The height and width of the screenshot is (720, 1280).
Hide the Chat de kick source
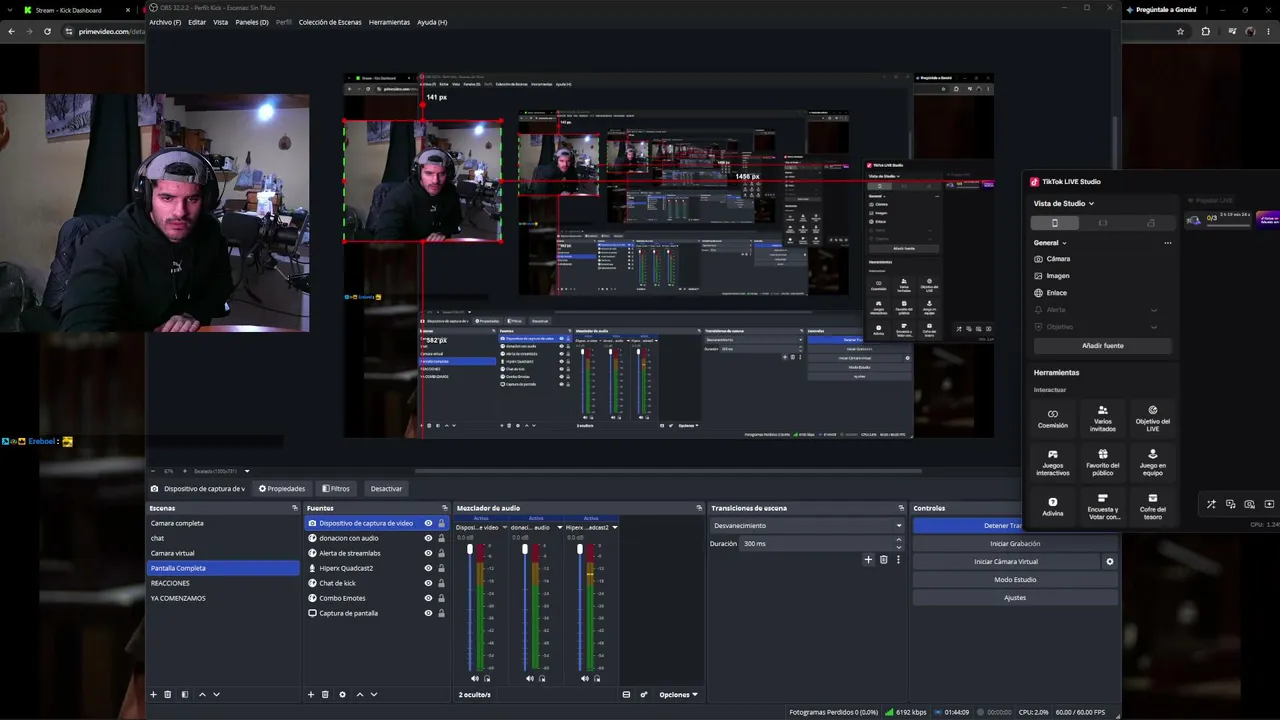pos(428,583)
